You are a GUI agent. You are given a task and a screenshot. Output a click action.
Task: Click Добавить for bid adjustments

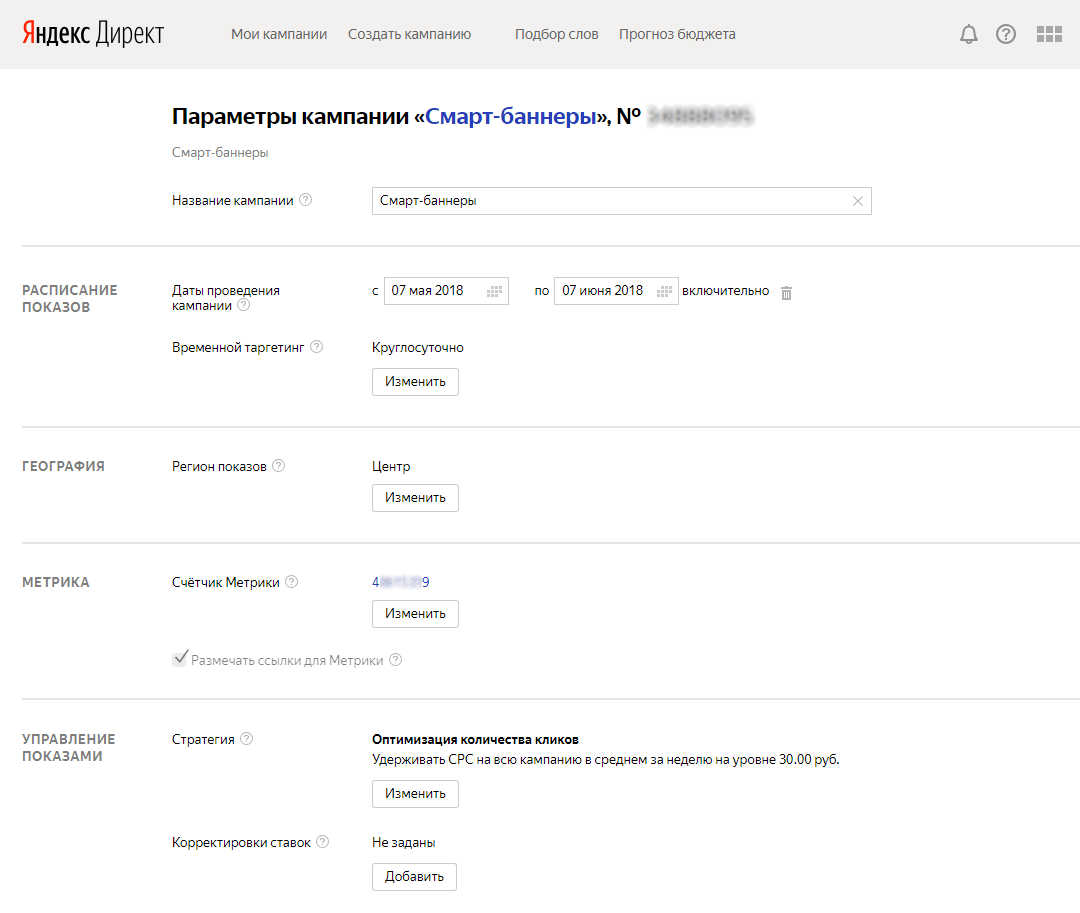(414, 877)
